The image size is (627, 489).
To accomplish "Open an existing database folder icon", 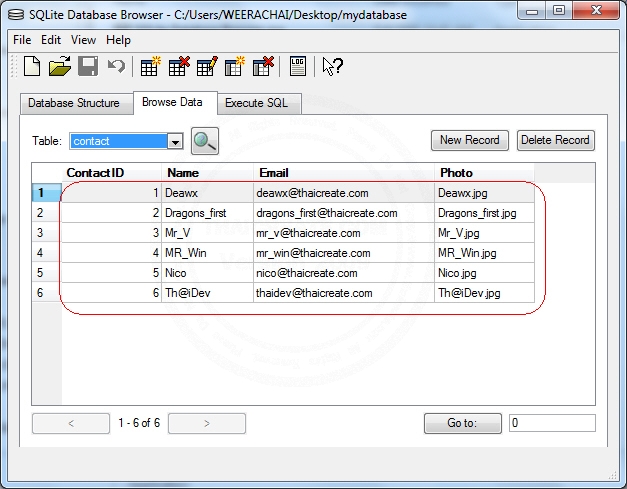I will [60, 66].
